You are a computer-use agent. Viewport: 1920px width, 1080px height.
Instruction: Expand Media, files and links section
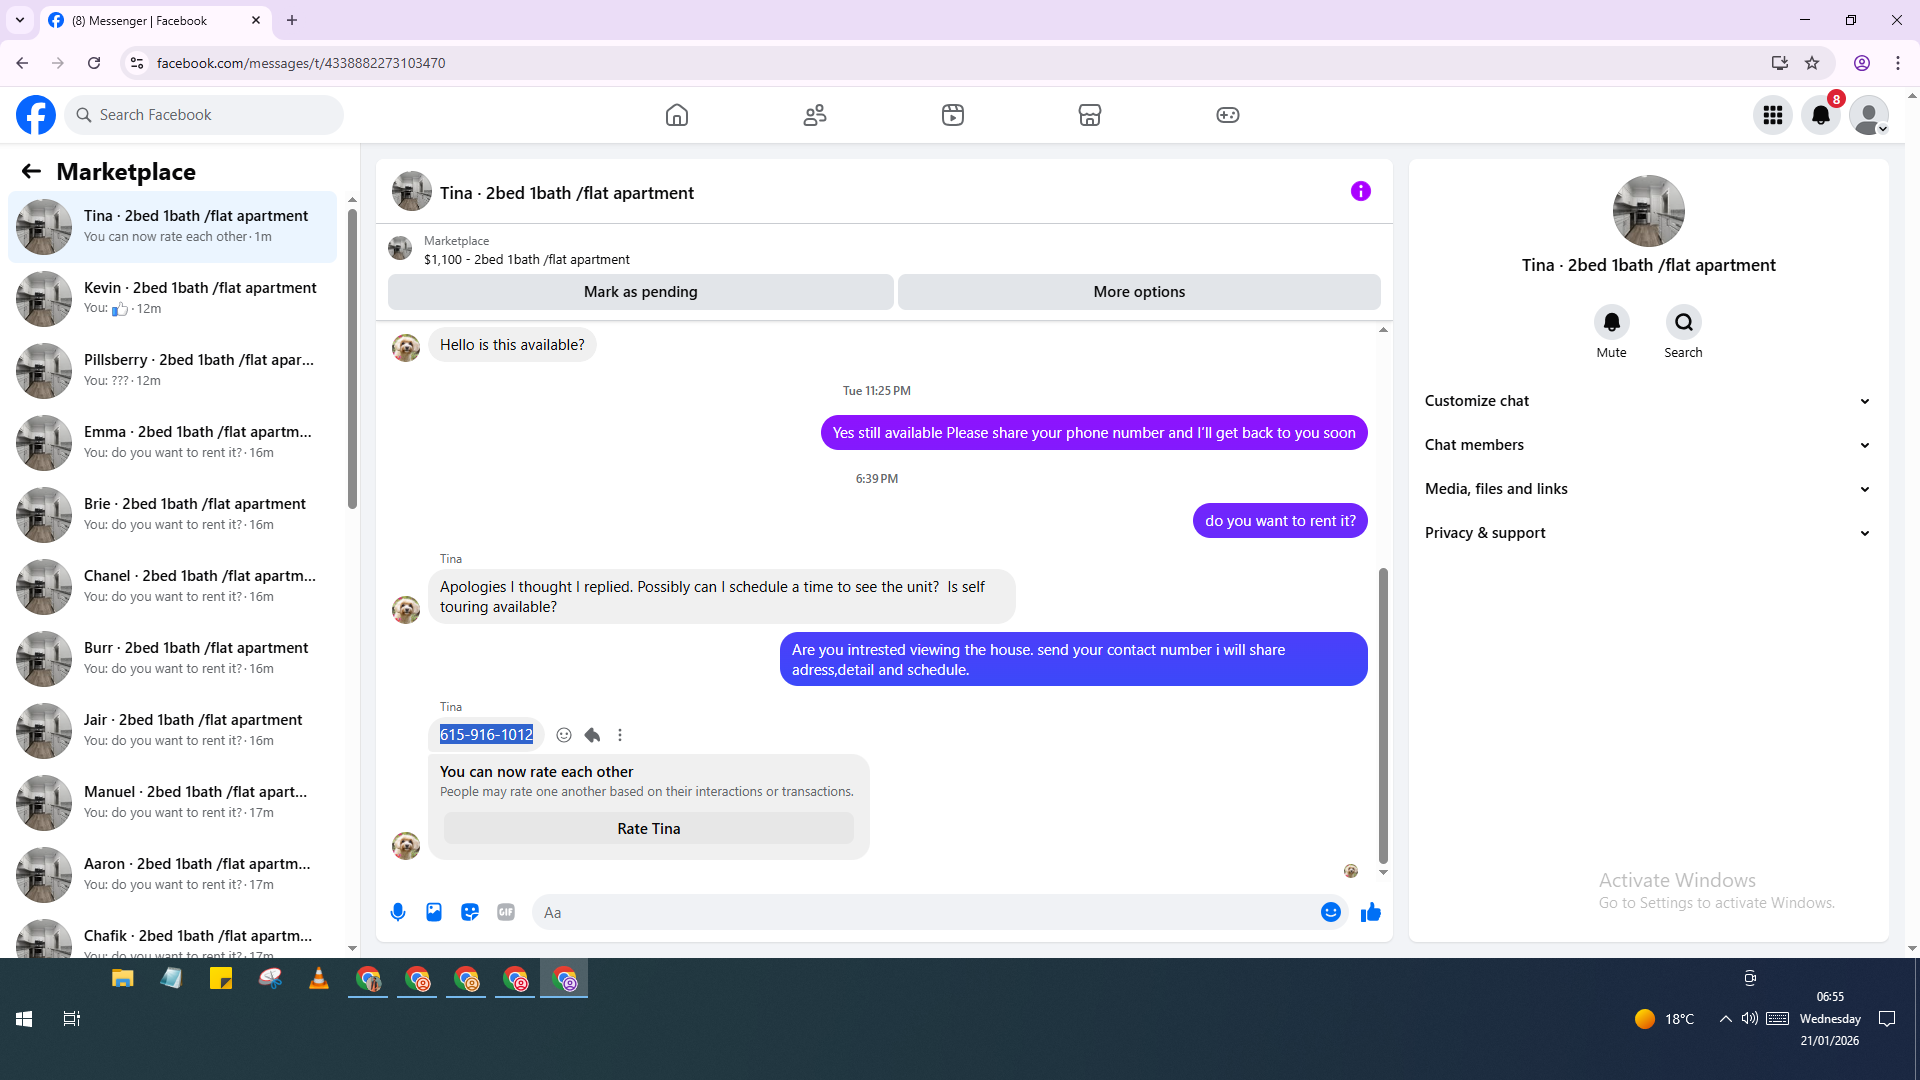(1648, 489)
